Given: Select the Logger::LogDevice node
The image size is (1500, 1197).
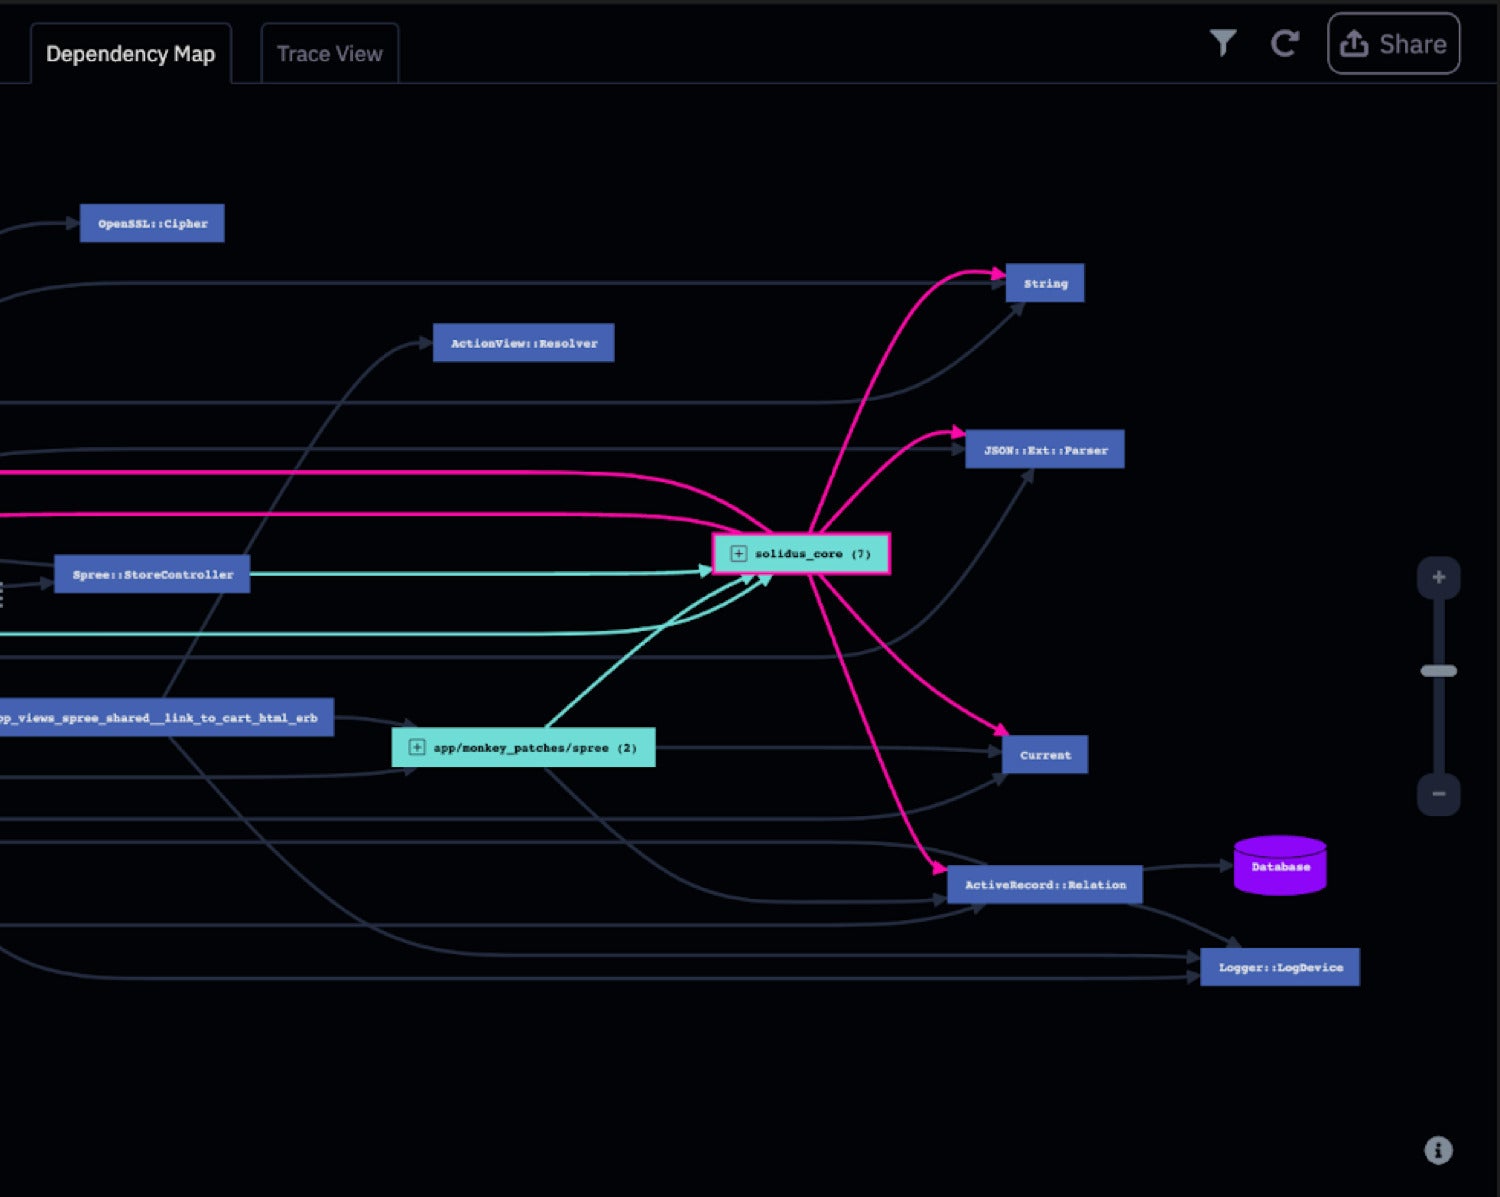Looking at the screenshot, I should coord(1280,967).
